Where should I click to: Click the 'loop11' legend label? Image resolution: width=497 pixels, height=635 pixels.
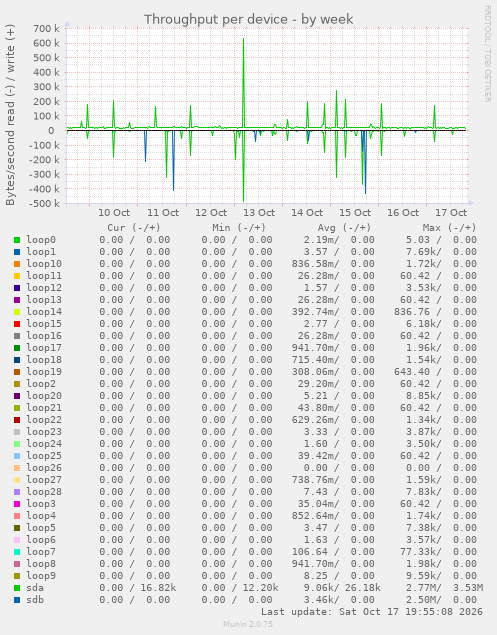point(44,276)
